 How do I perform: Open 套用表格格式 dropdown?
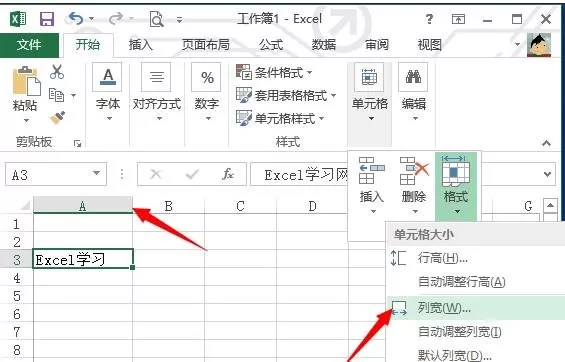(x=286, y=95)
